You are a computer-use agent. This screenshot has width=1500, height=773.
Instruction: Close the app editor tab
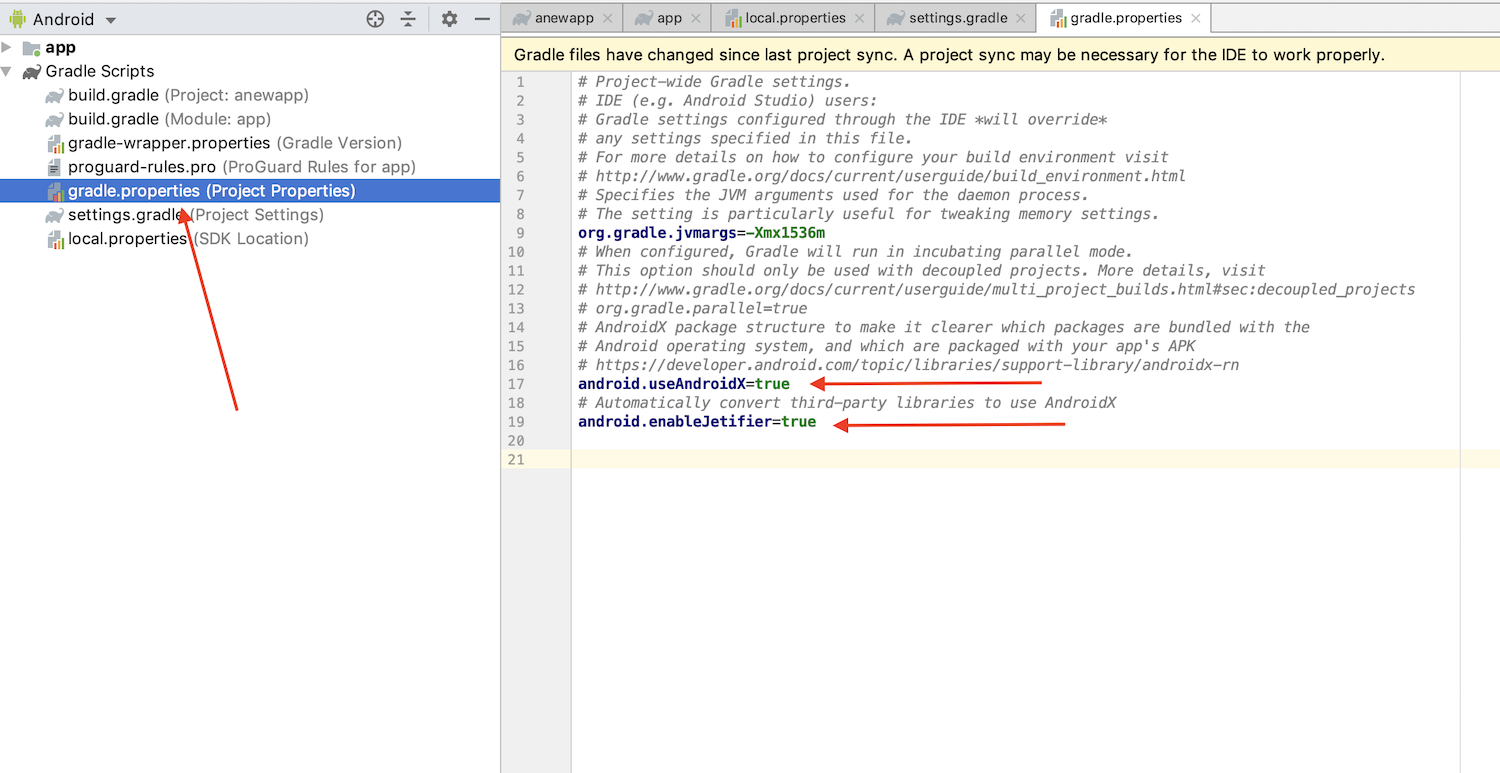click(695, 18)
